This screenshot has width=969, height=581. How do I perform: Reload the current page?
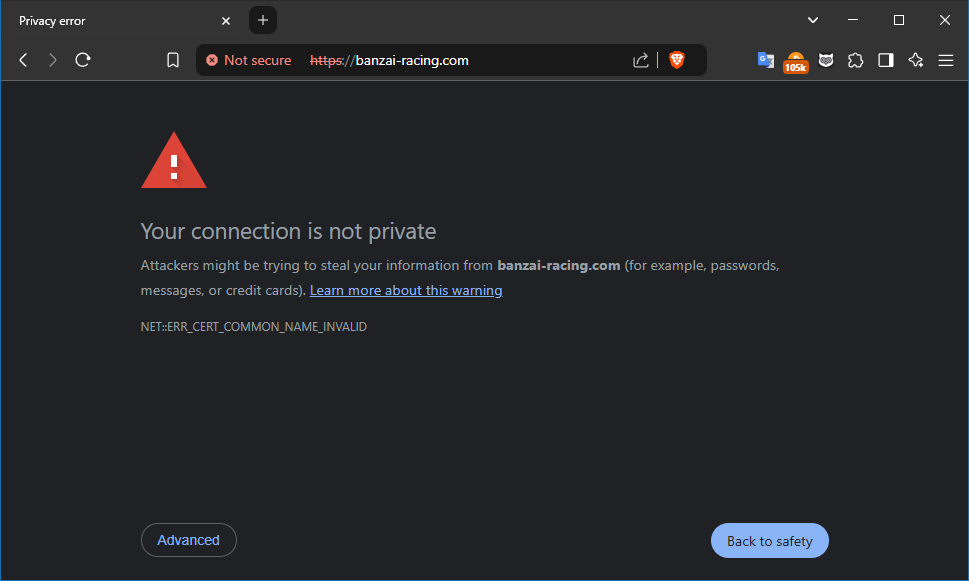83,60
